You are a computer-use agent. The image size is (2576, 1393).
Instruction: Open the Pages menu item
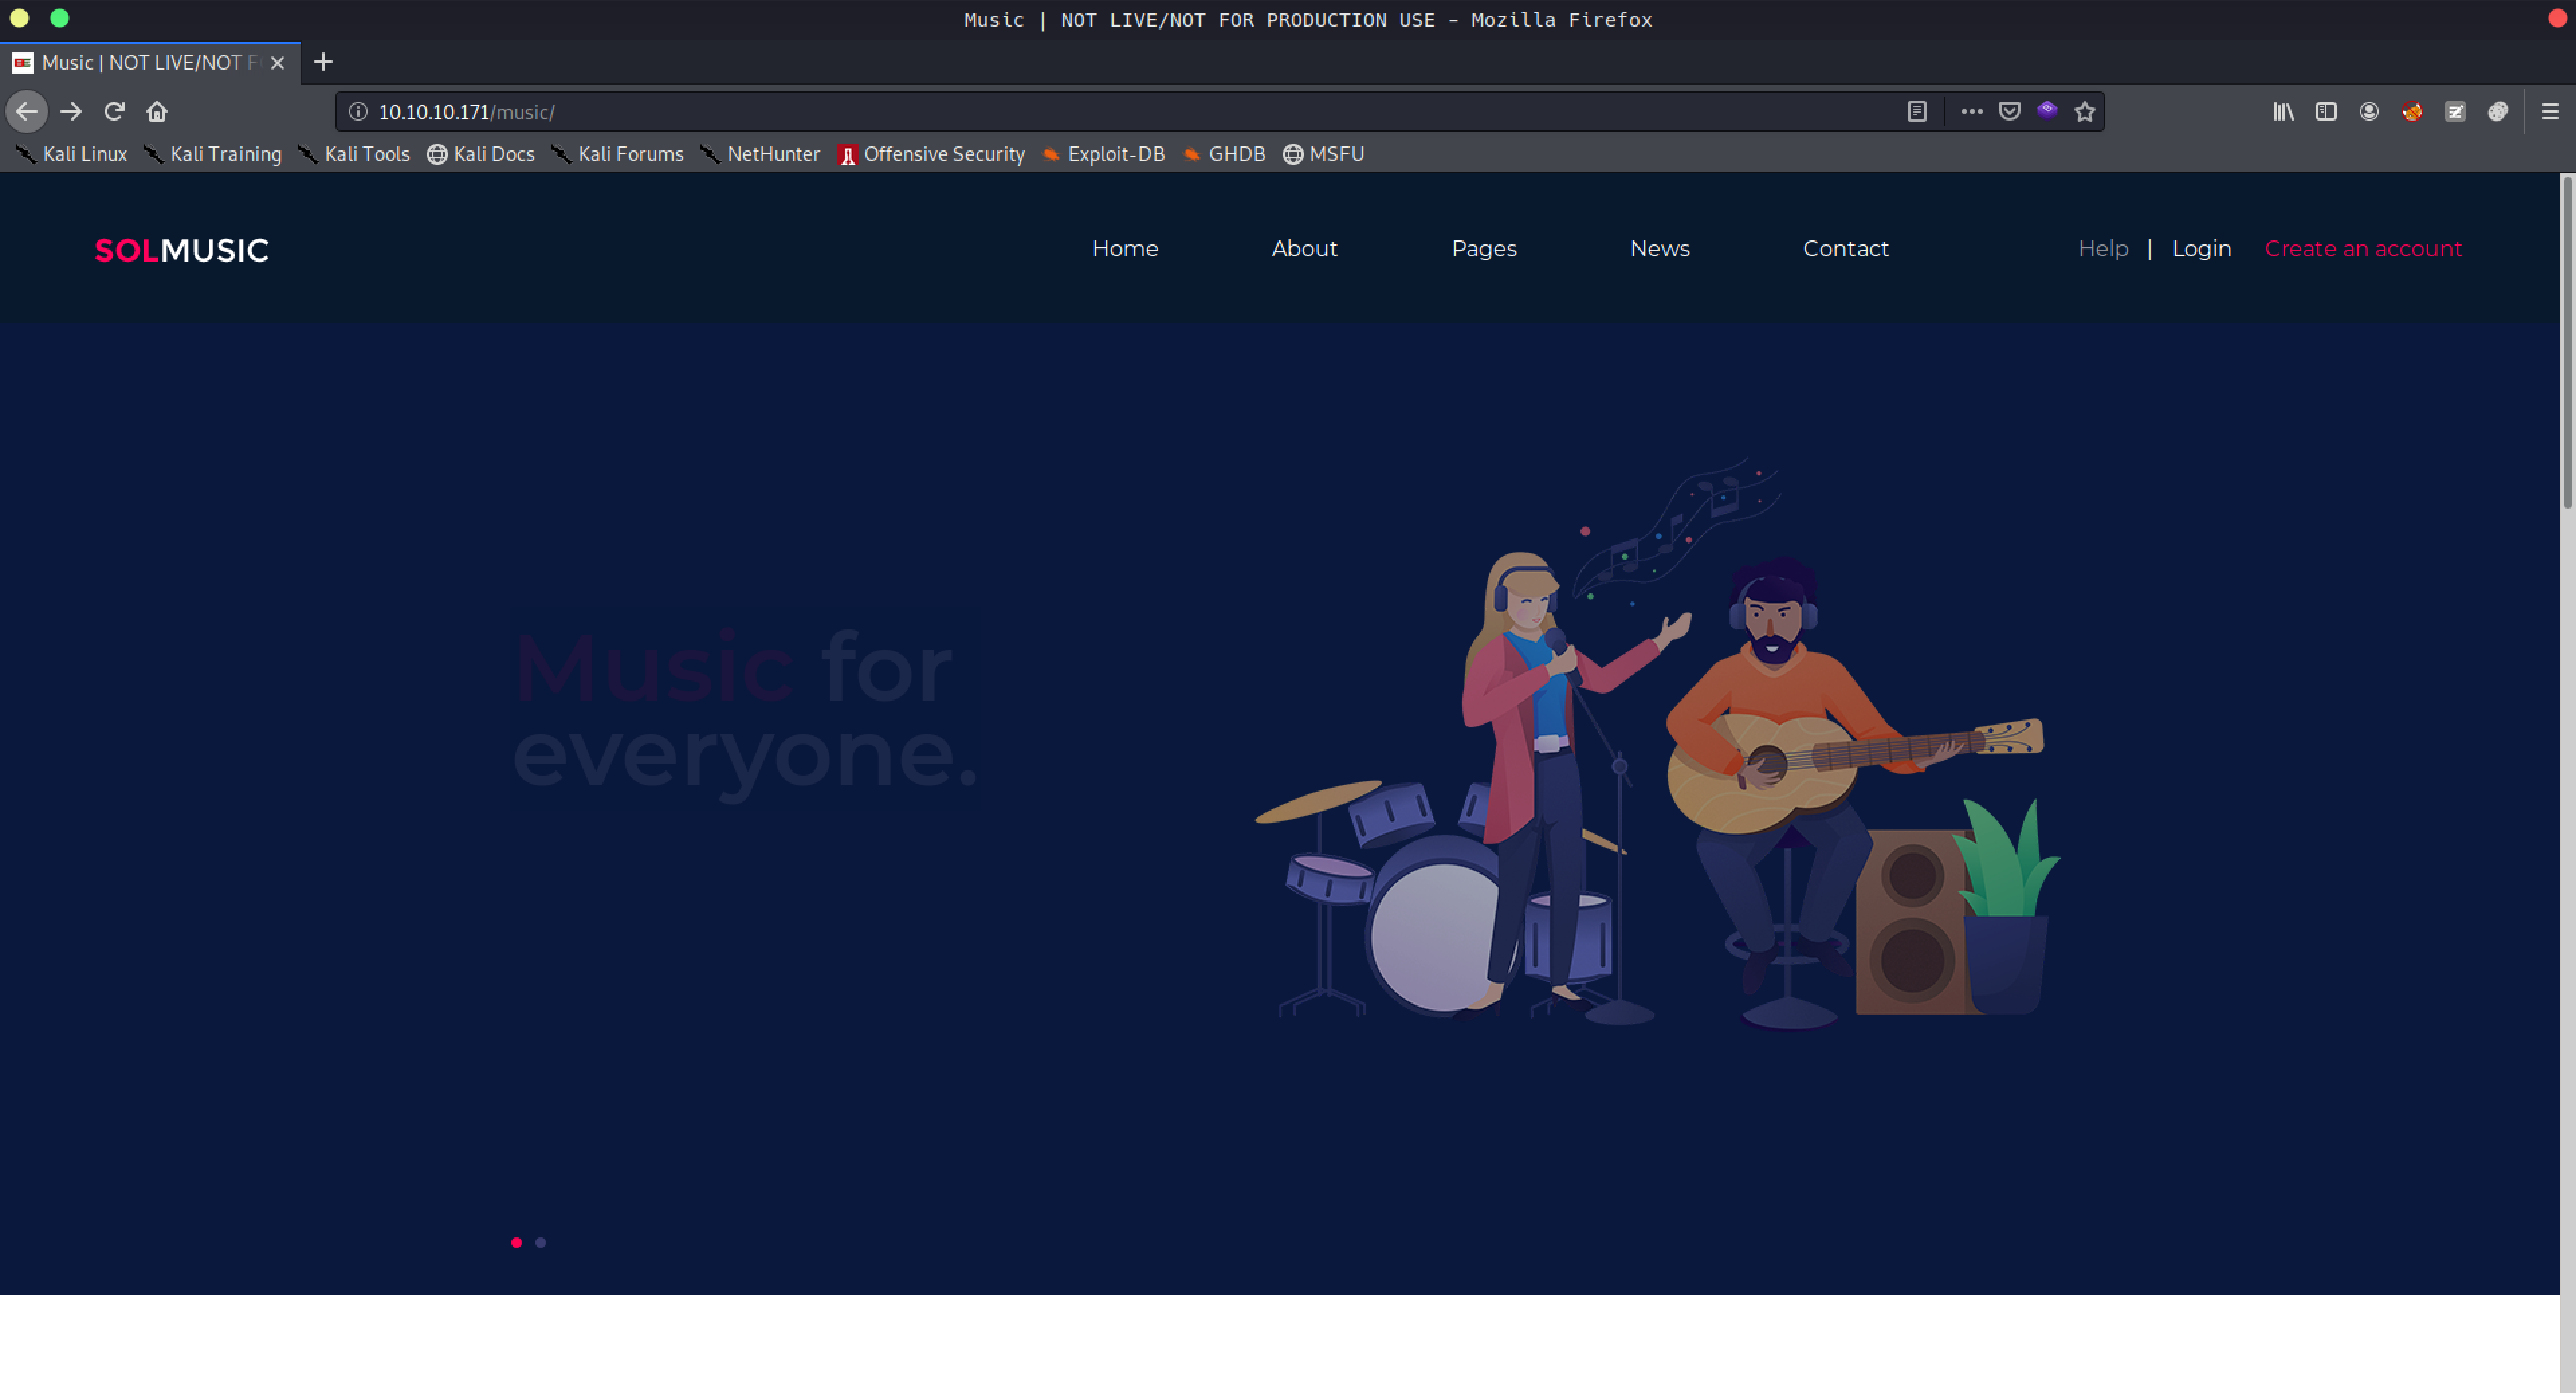tap(1484, 249)
